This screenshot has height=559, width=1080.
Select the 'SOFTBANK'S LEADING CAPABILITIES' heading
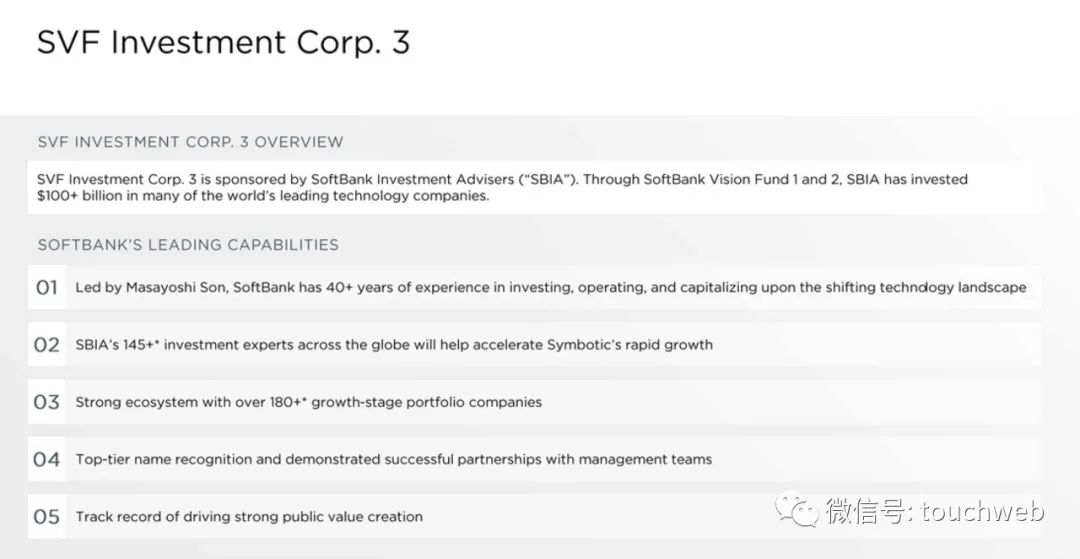[188, 245]
